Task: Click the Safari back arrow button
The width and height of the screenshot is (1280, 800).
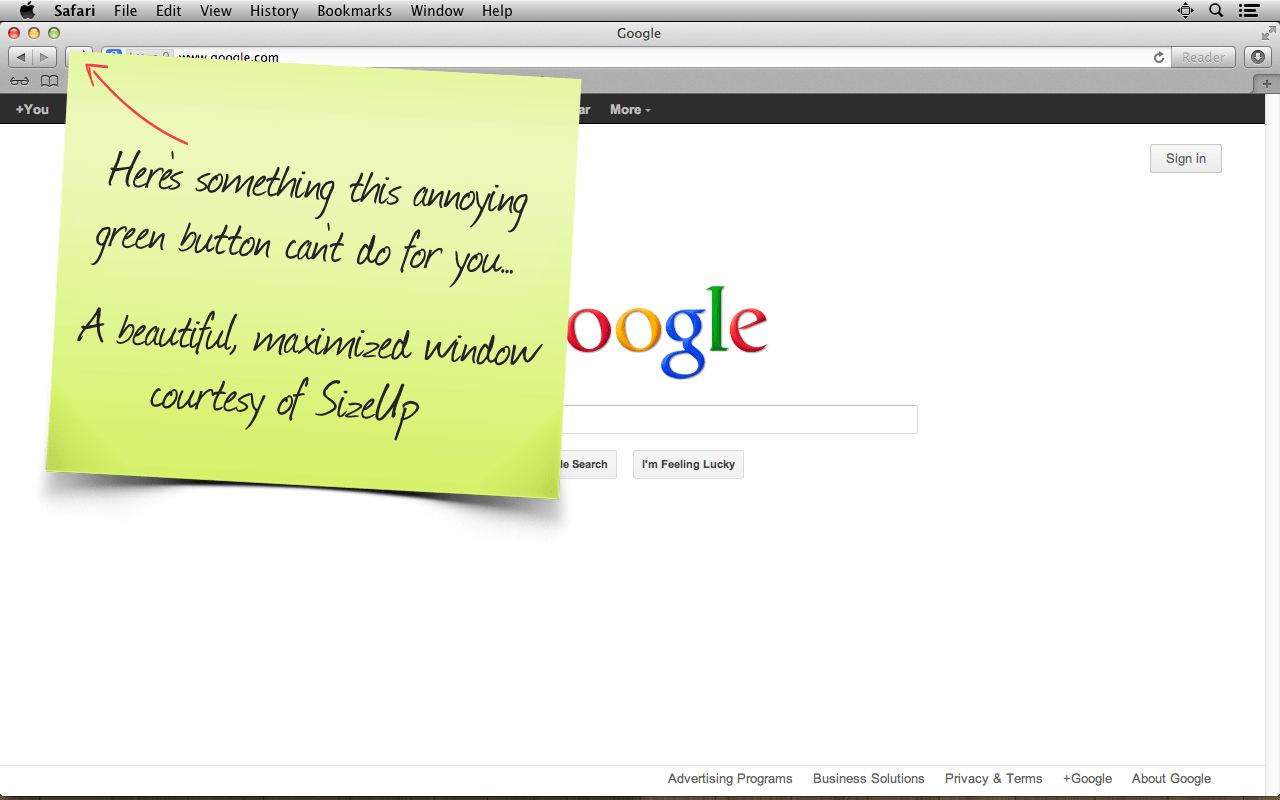Action: pyautogui.click(x=20, y=57)
